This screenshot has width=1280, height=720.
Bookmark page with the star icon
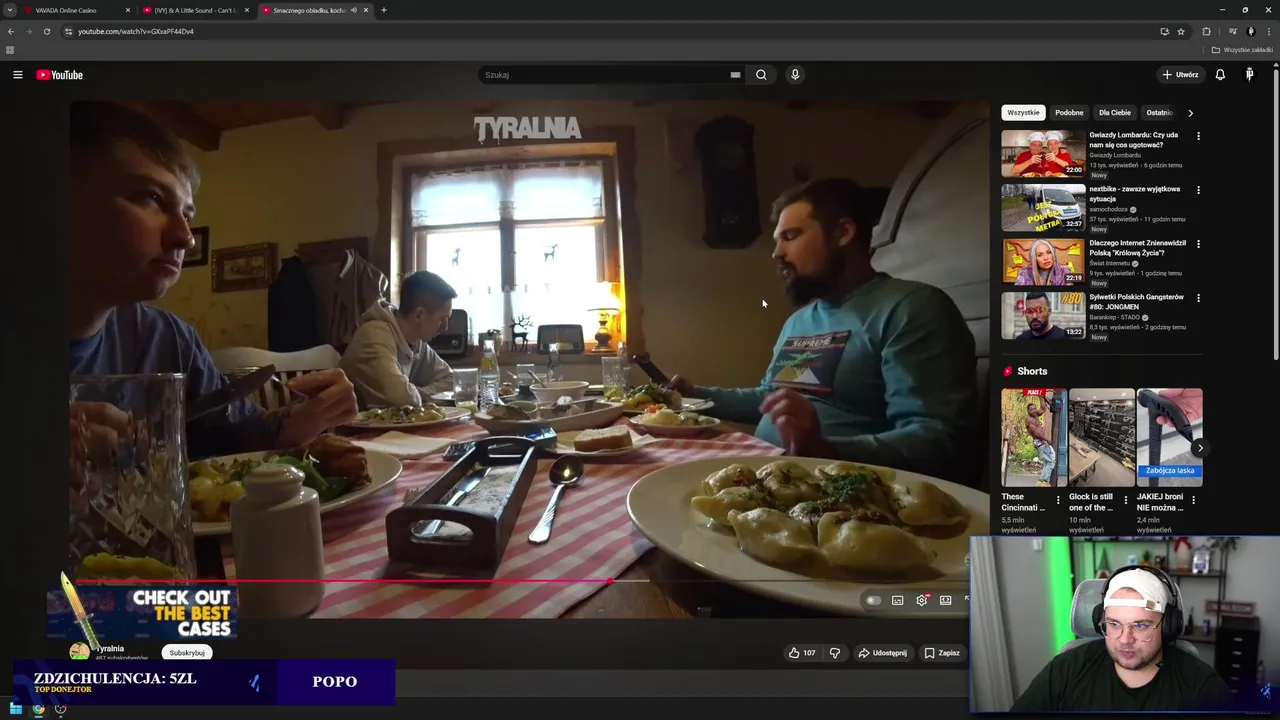point(1181,31)
